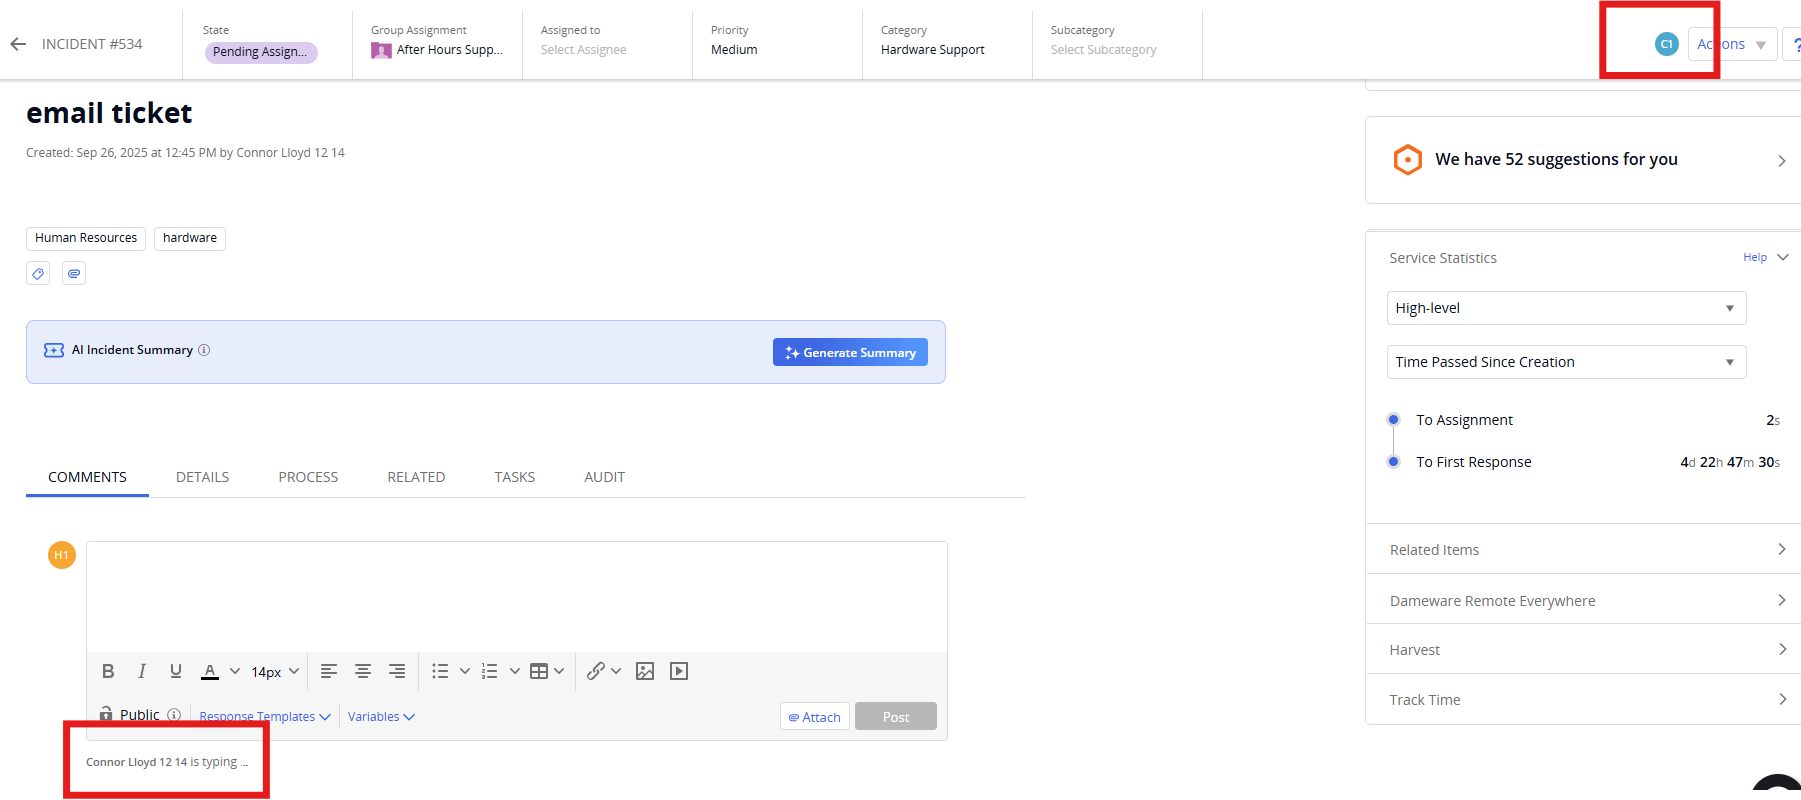
Task: Change the Medium priority field
Action: [734, 50]
